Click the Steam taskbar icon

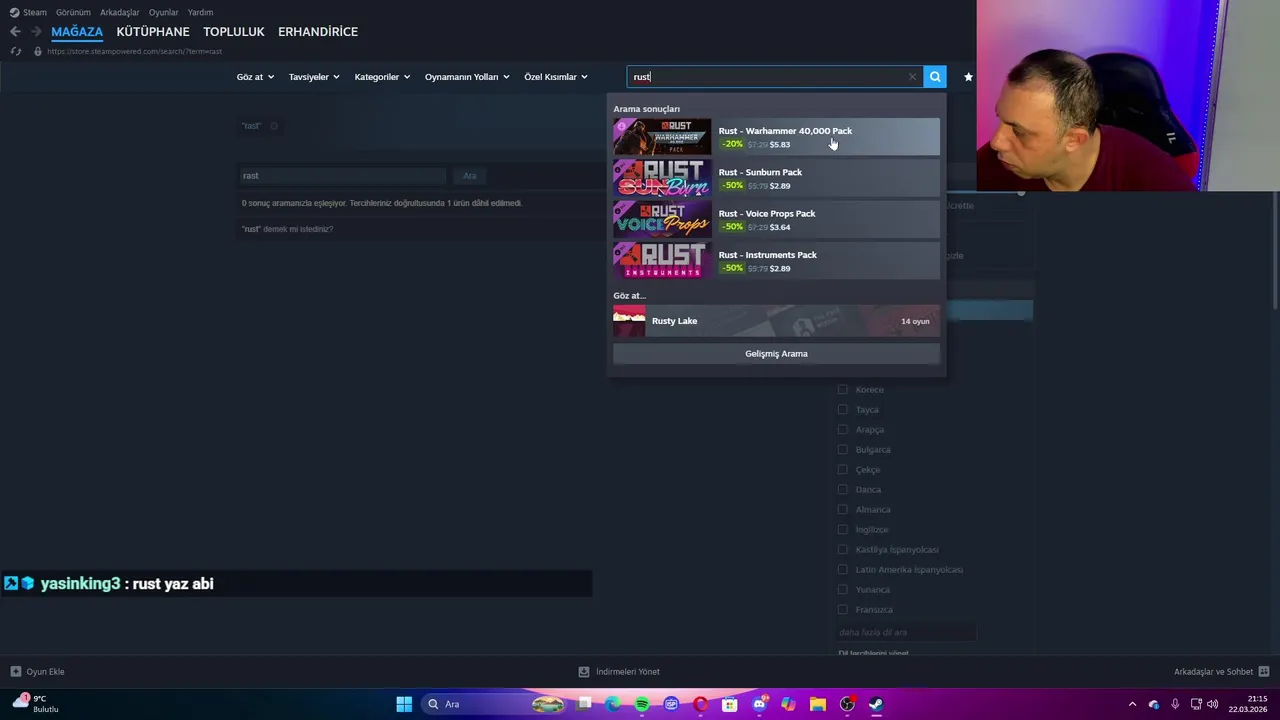(876, 704)
